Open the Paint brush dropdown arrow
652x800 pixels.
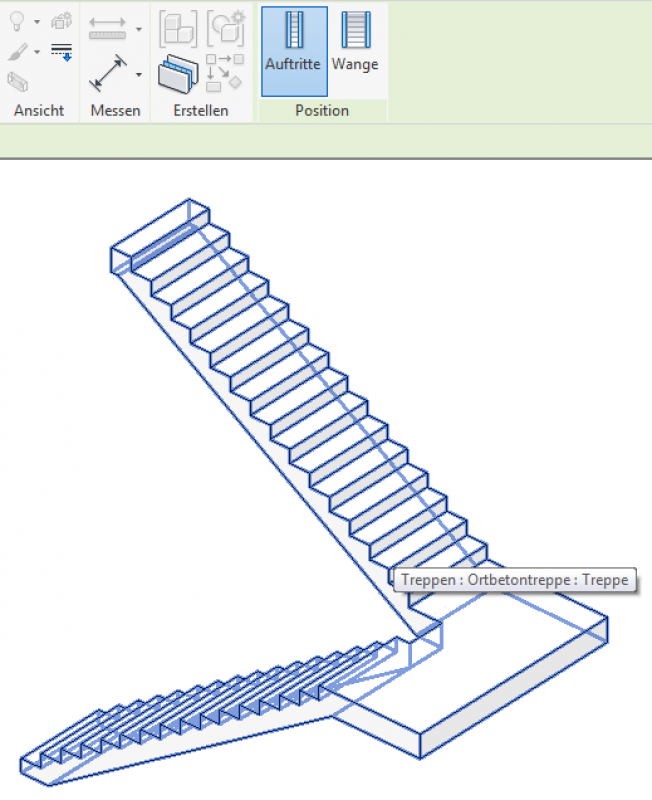pyautogui.click(x=37, y=51)
